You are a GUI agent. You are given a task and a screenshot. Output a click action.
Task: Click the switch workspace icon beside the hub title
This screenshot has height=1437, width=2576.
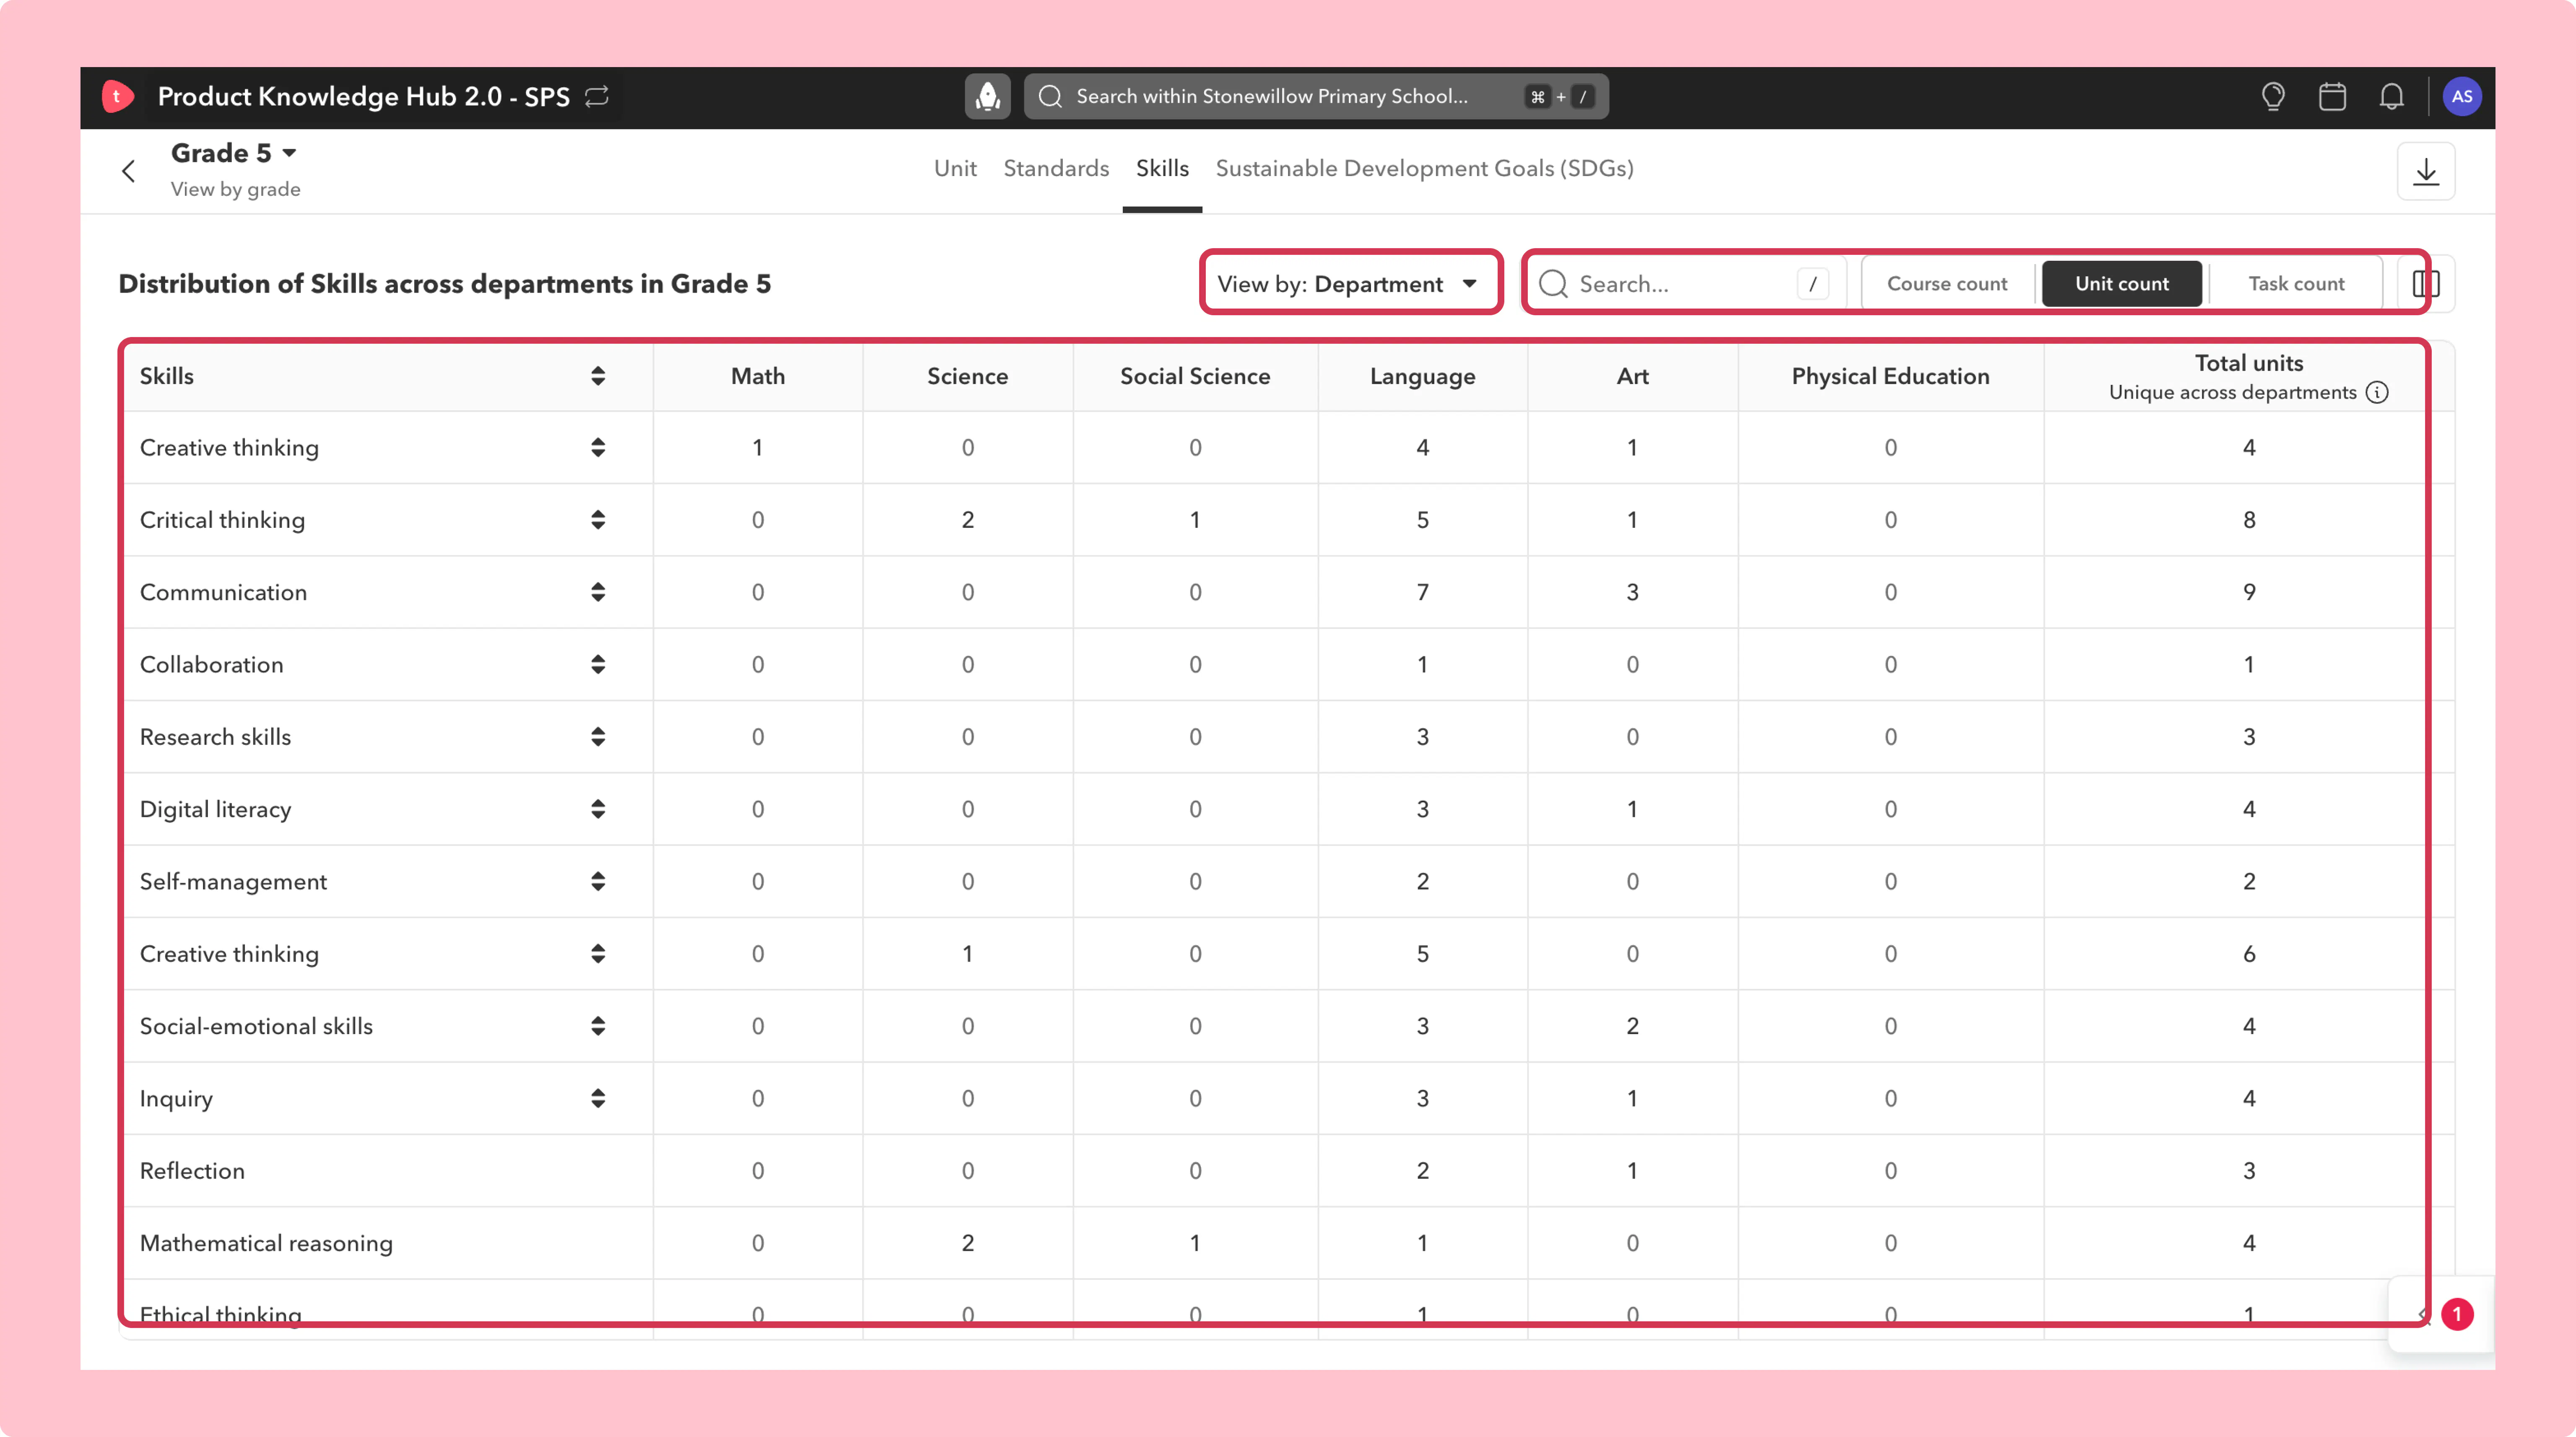tap(597, 96)
